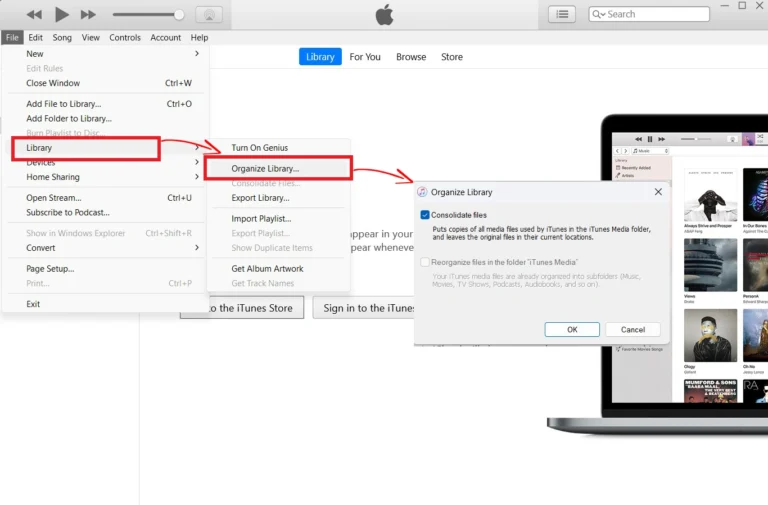
Task: Open the Controls menu
Action: [125, 38]
